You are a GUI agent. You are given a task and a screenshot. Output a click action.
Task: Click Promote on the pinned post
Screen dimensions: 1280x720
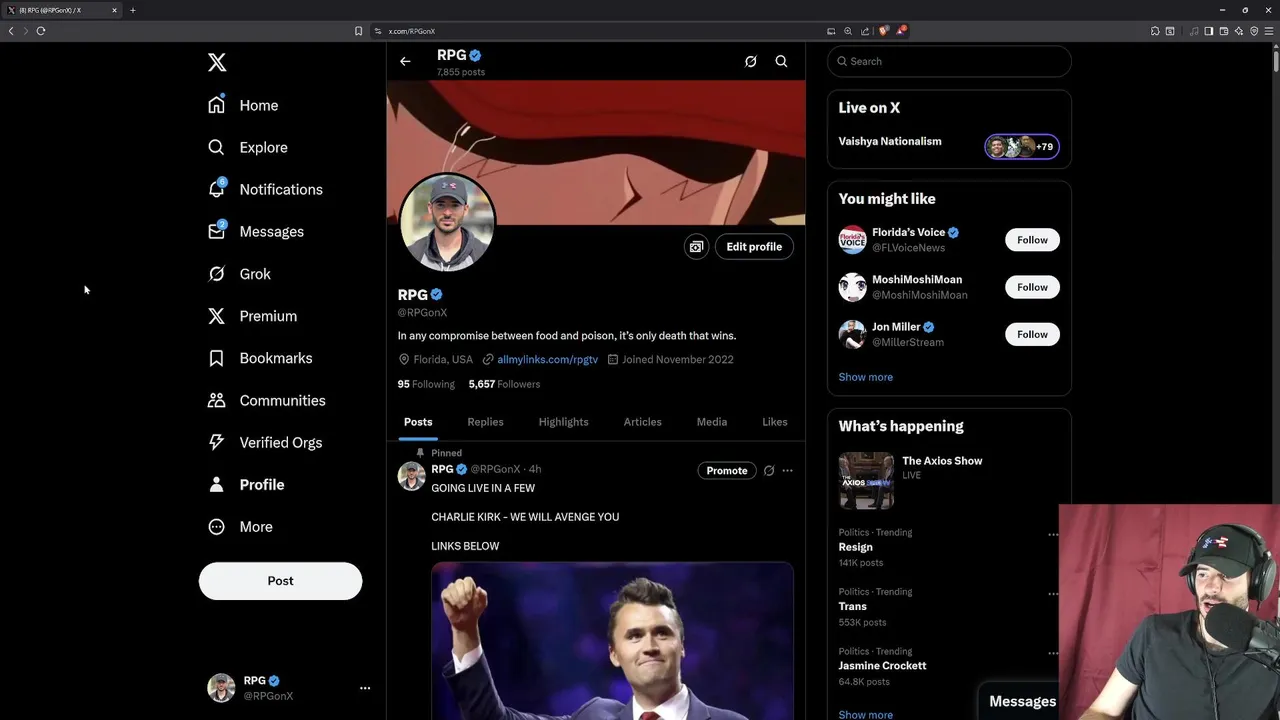point(727,470)
